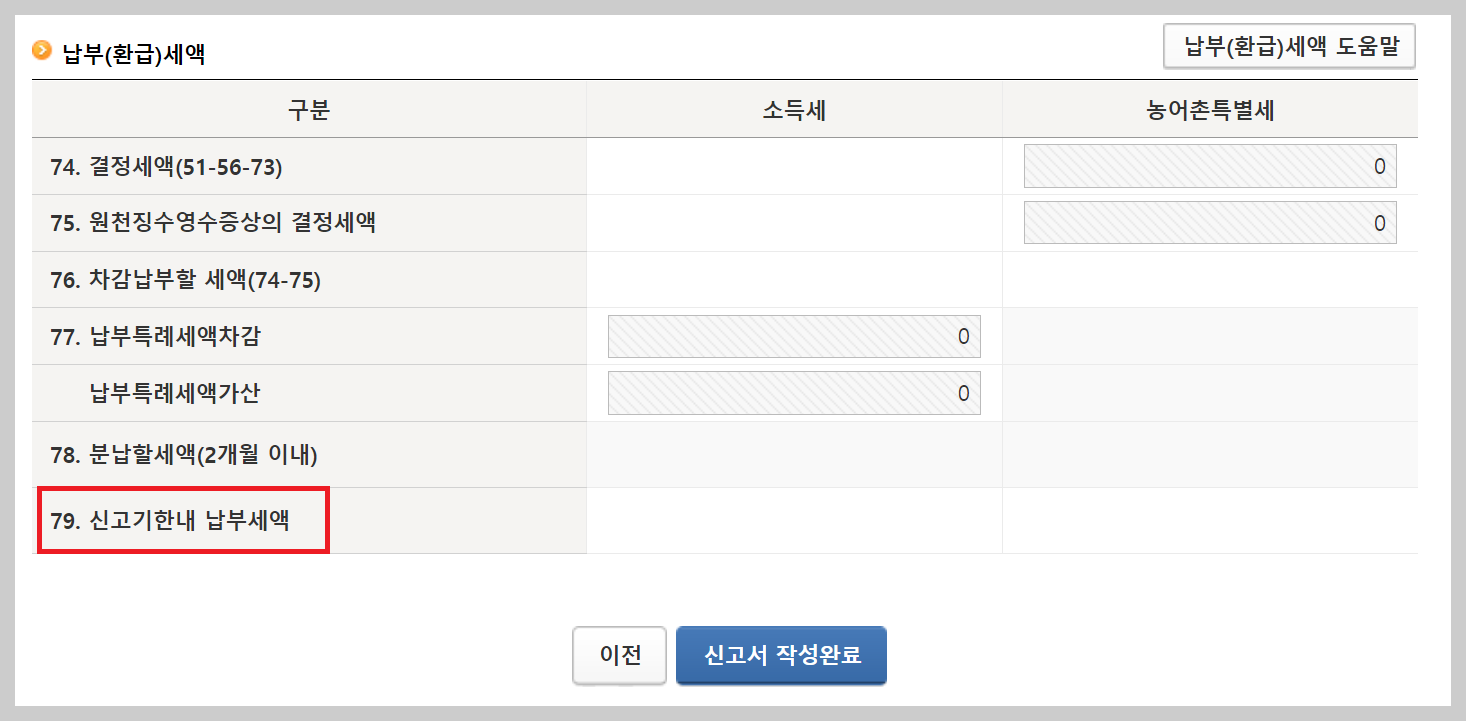The width and height of the screenshot is (1466, 721).
Task: Select the 75. 원천징수영수증상의 결정세액 농어촌특별세 field
Action: pos(1209,222)
